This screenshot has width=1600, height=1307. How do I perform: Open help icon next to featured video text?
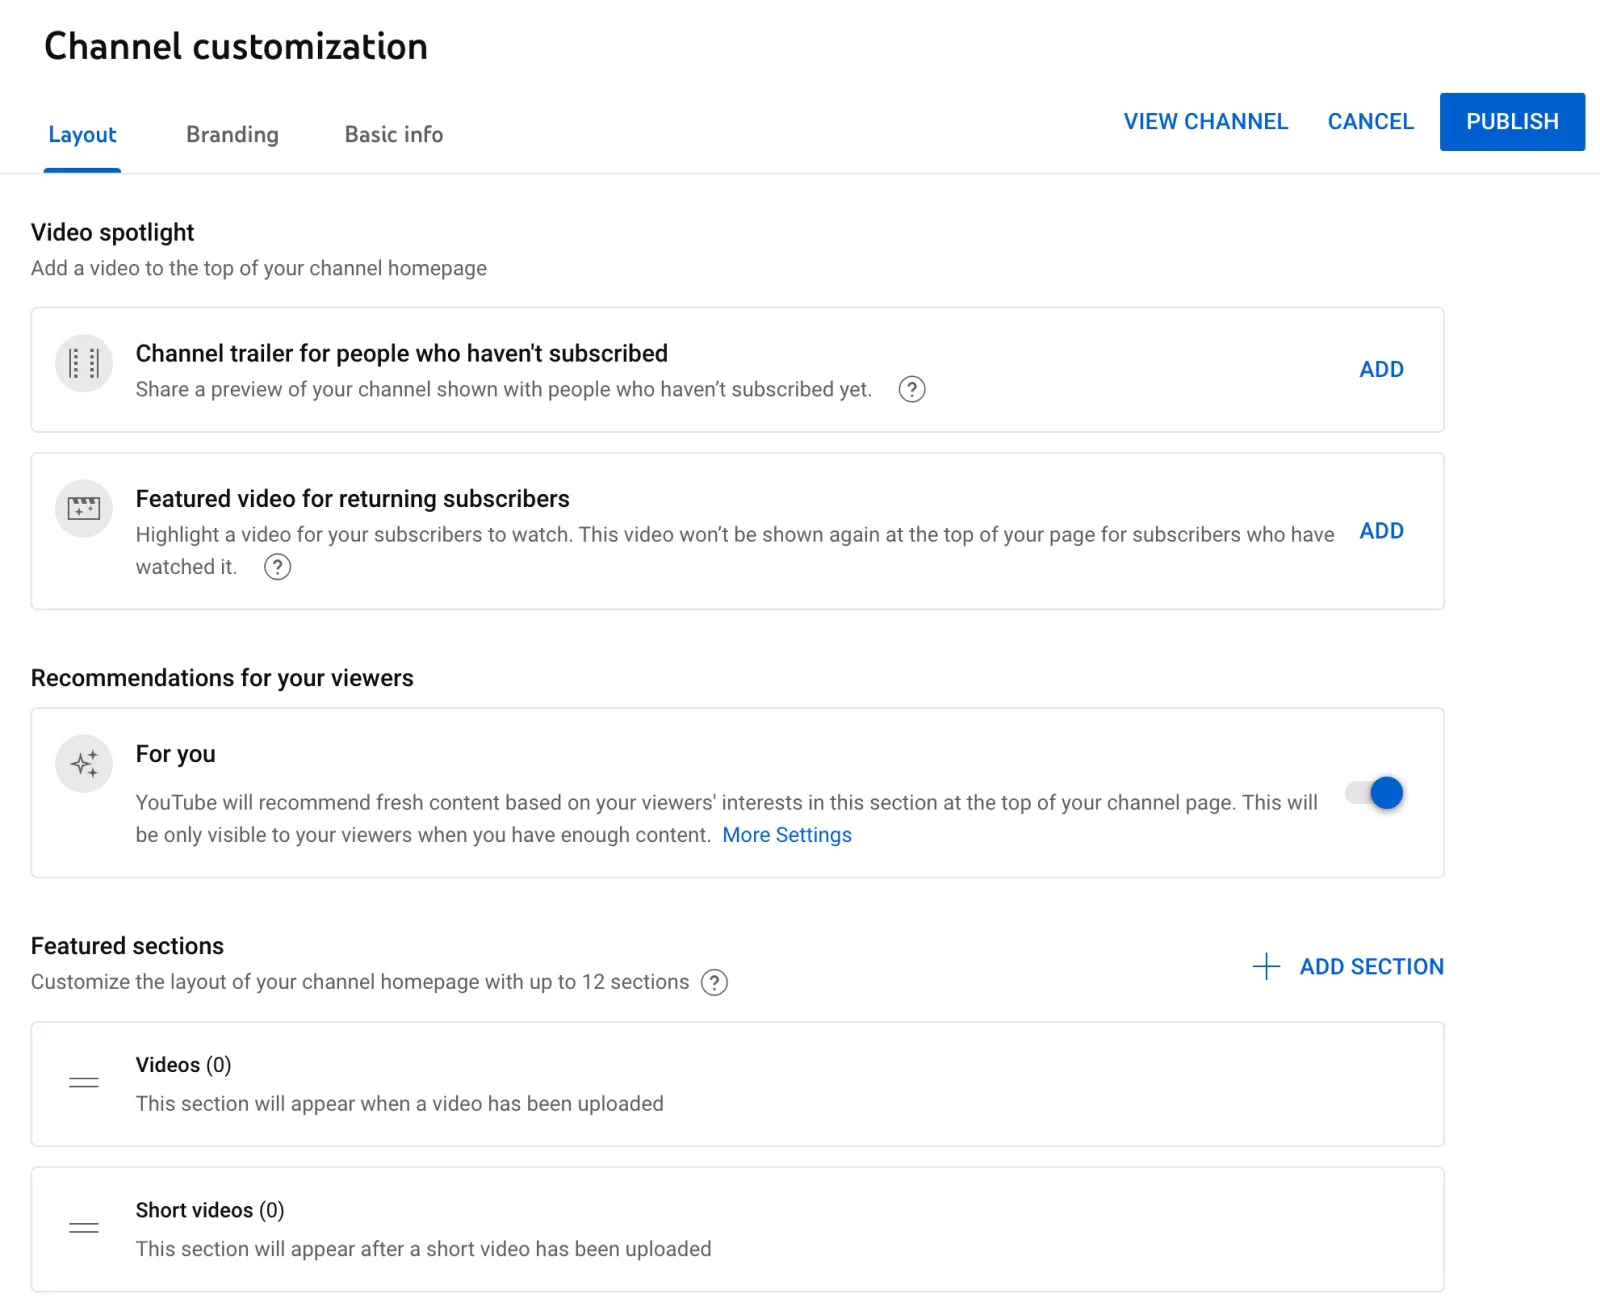tap(277, 567)
